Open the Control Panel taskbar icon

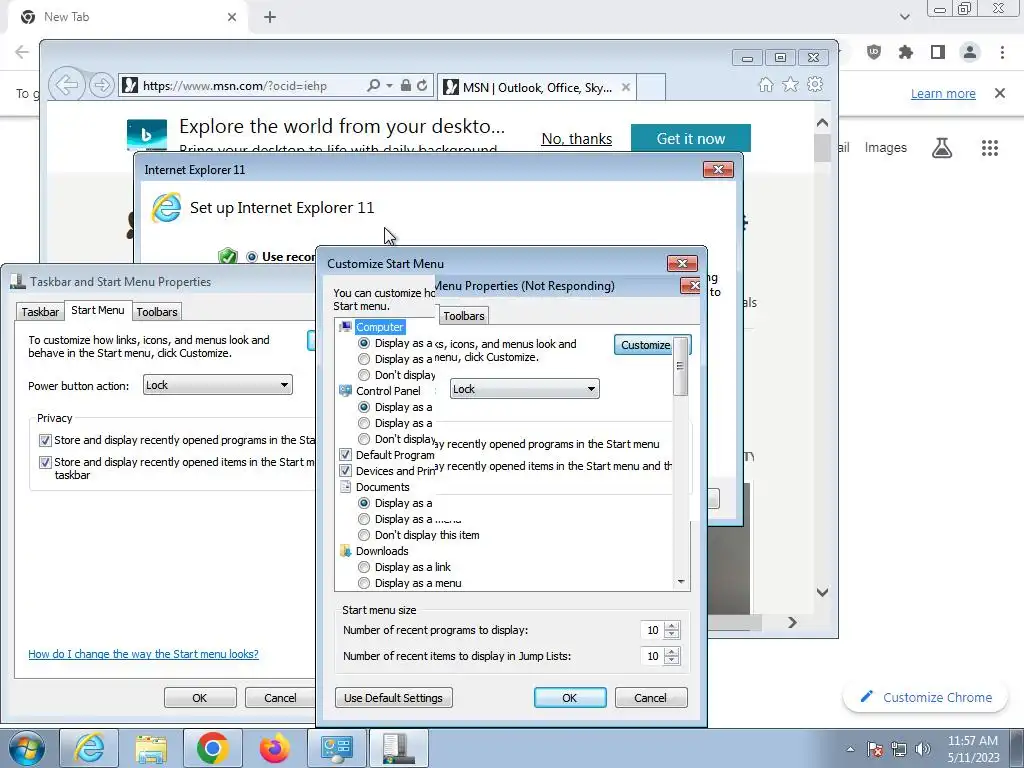(x=337, y=748)
